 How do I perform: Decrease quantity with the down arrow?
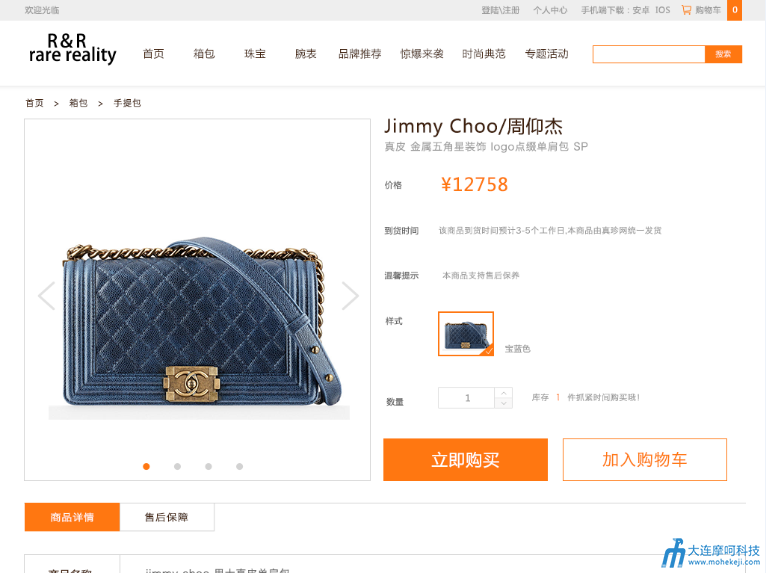(504, 403)
